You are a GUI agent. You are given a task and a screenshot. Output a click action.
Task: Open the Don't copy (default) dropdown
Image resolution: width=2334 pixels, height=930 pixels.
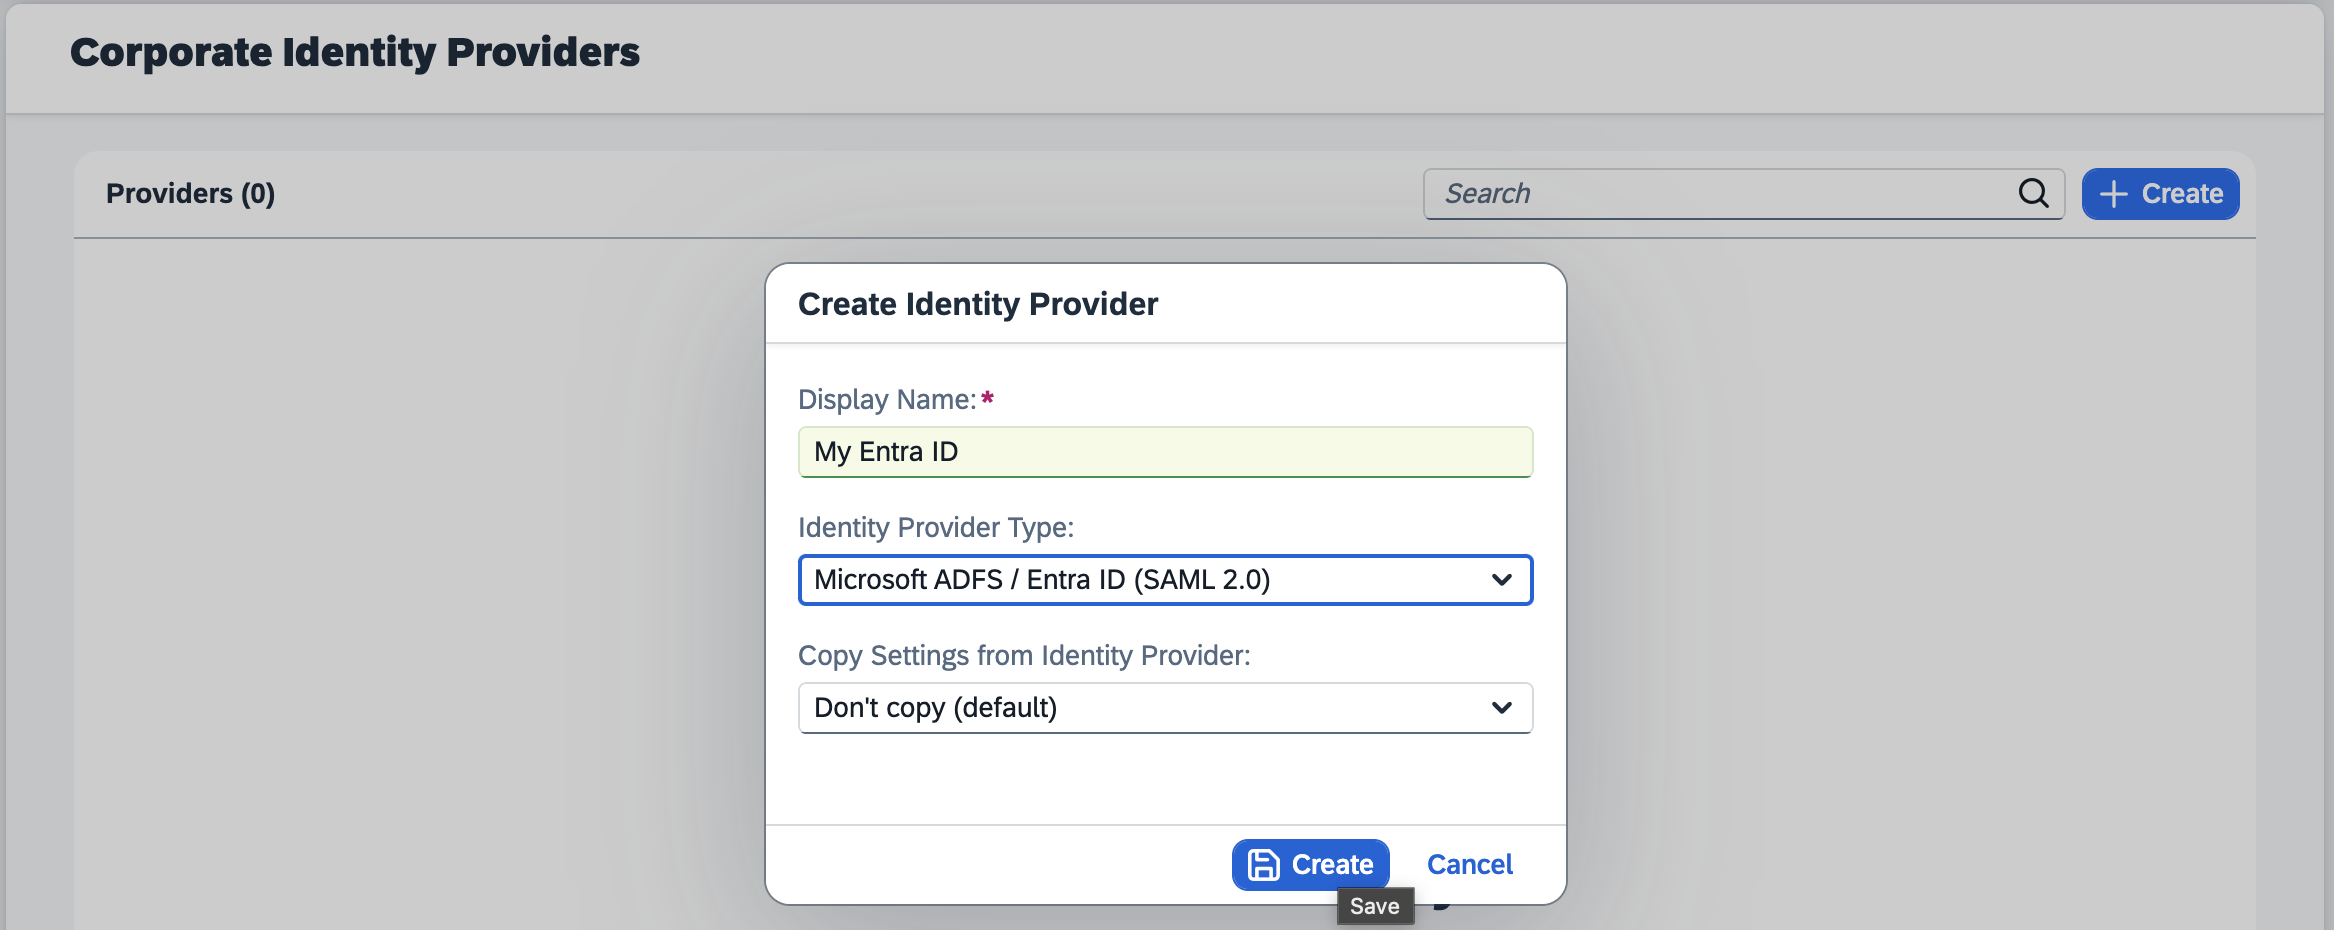1140,708
